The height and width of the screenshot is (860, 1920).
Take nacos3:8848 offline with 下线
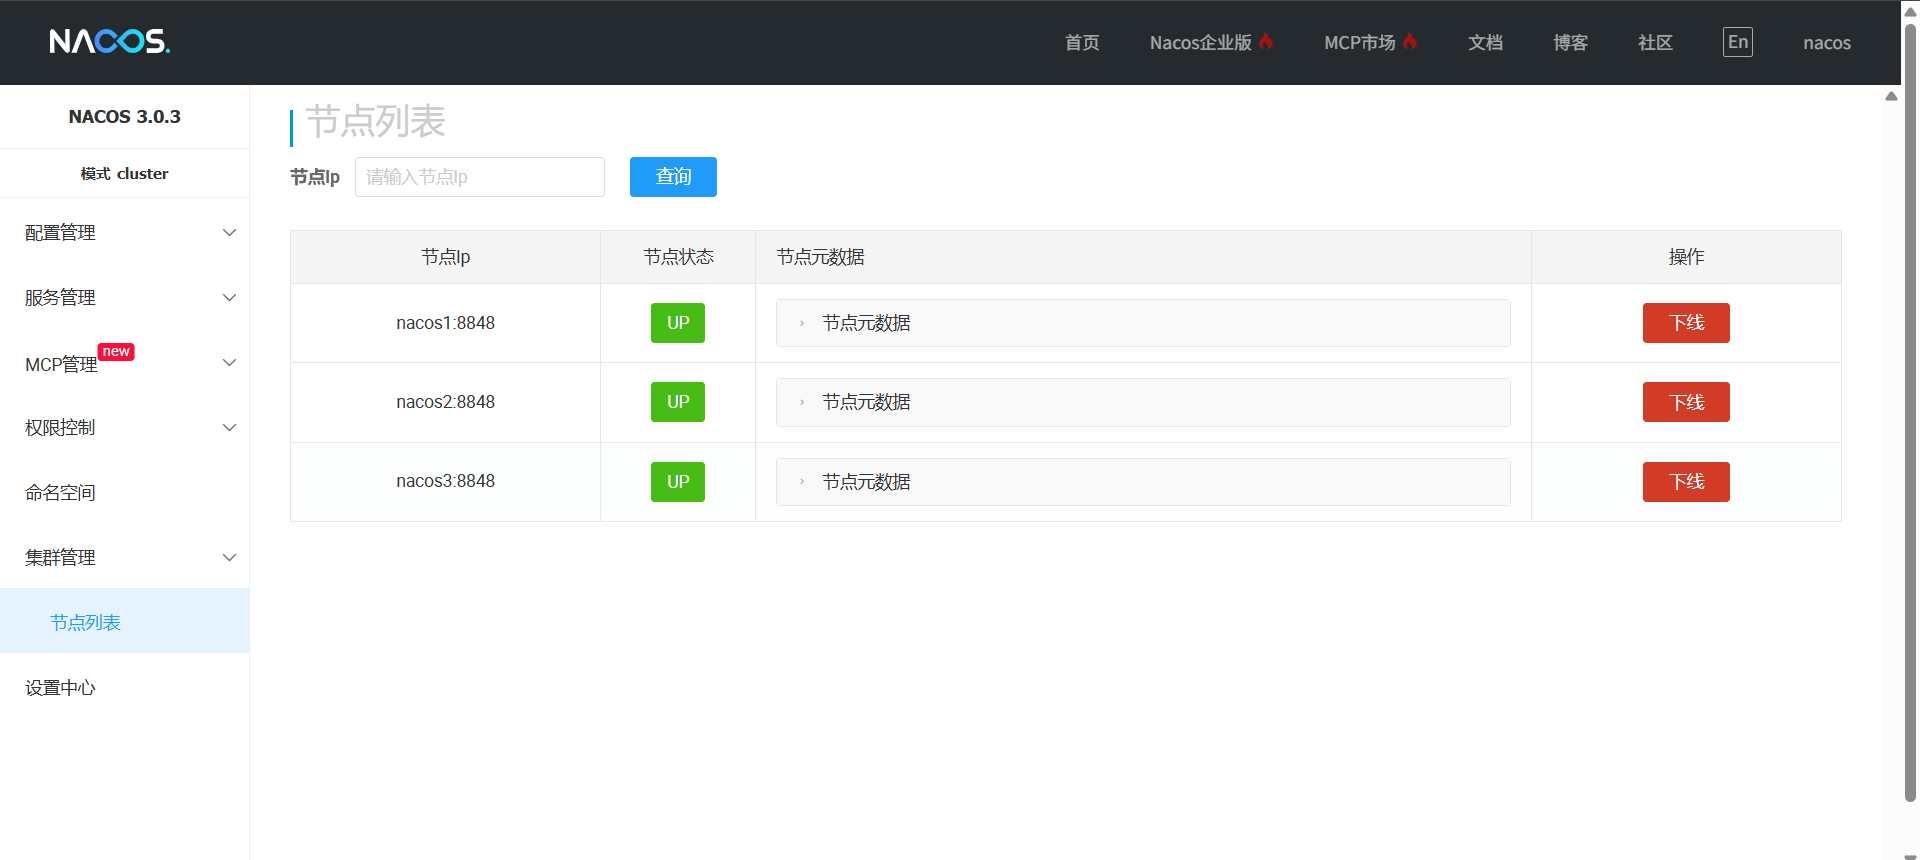point(1686,482)
